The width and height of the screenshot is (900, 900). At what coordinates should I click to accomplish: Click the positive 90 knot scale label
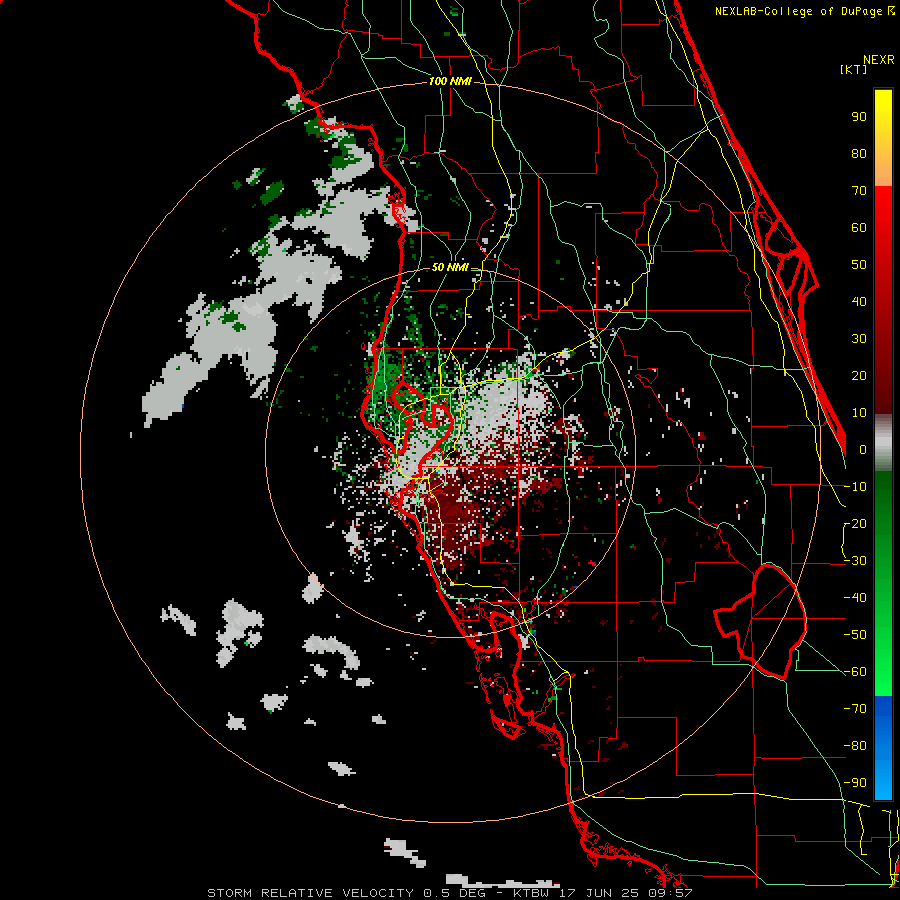coord(859,117)
